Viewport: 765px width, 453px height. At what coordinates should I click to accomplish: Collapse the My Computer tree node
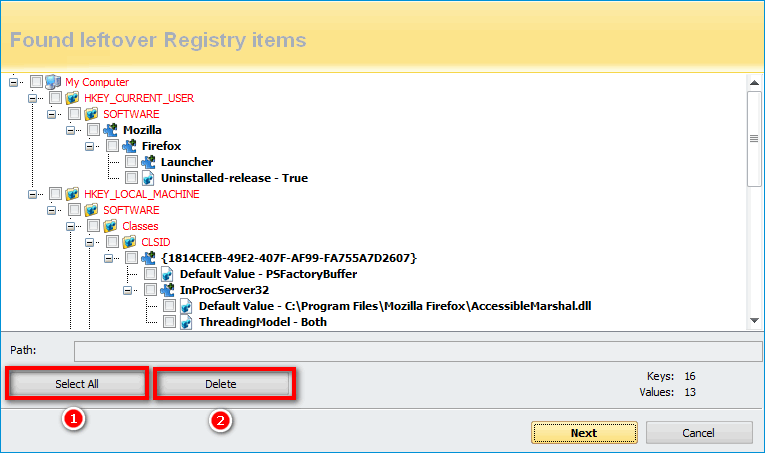(x=14, y=82)
